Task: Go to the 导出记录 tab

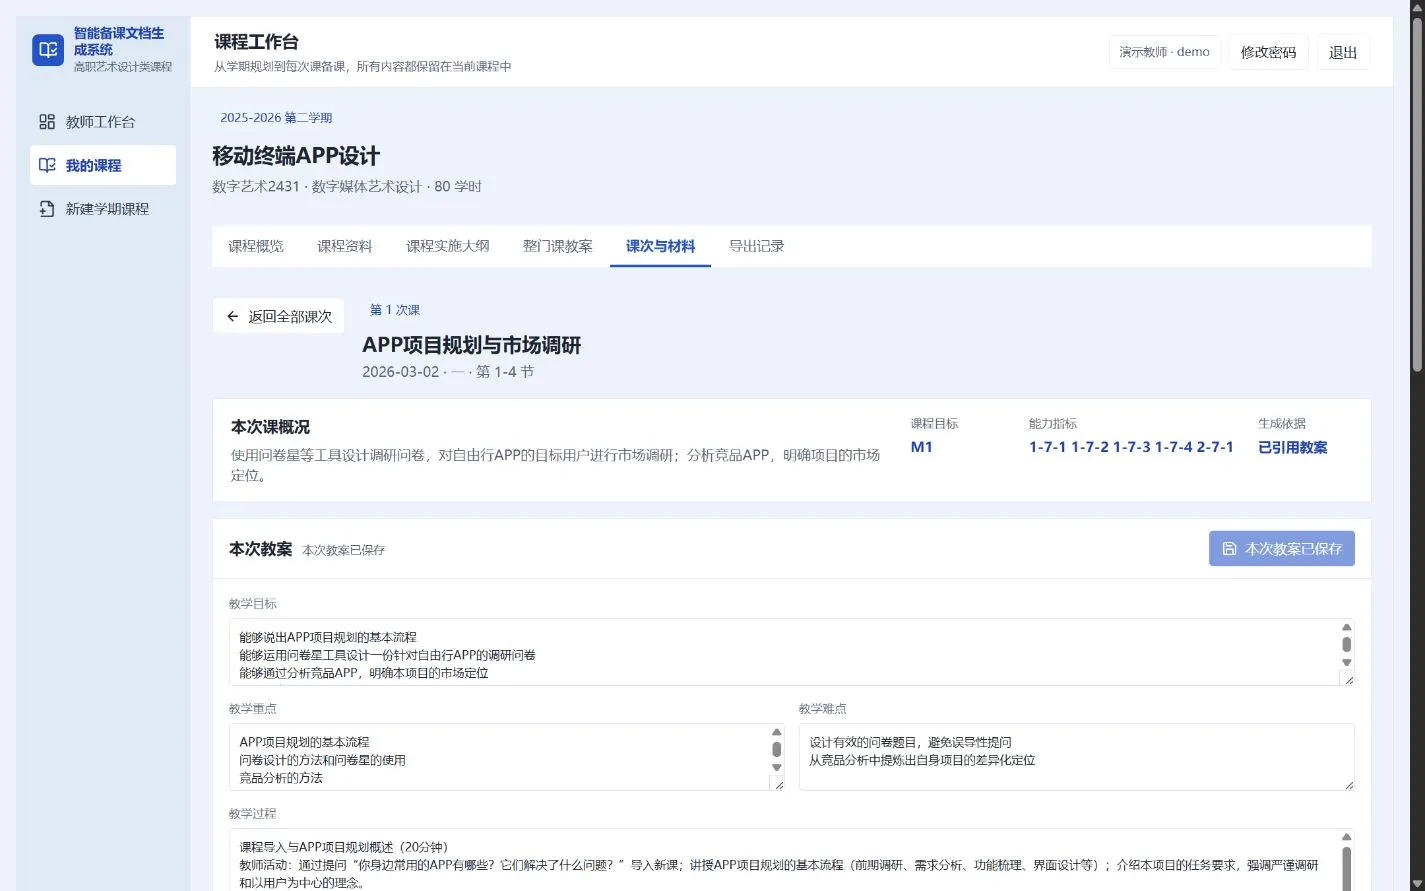Action: [756, 246]
